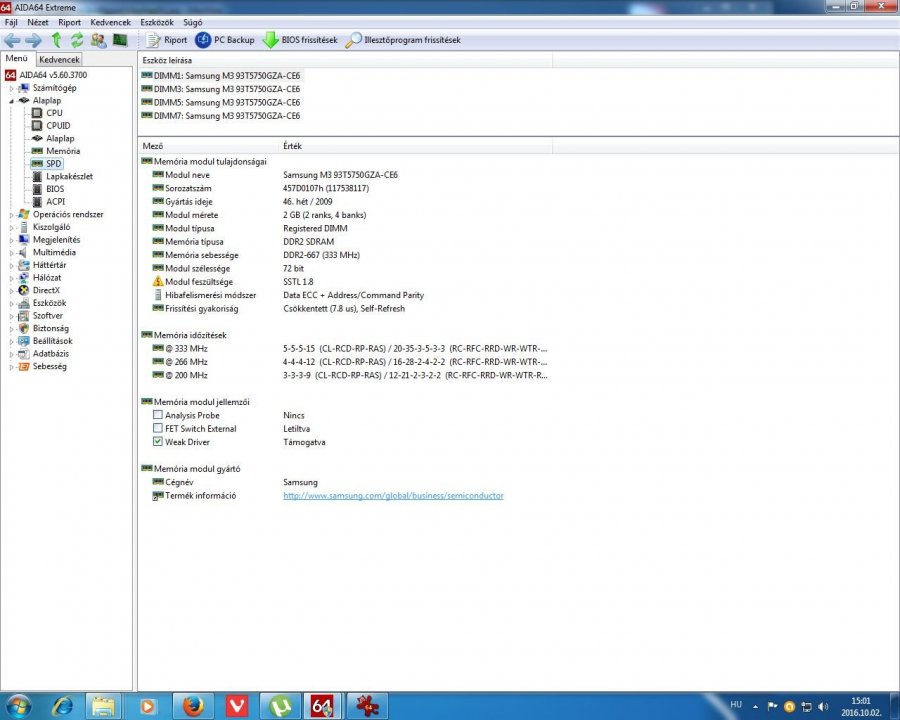Click the Szoftver tree icon
Screen dimensions: 900x720
(x=24, y=316)
